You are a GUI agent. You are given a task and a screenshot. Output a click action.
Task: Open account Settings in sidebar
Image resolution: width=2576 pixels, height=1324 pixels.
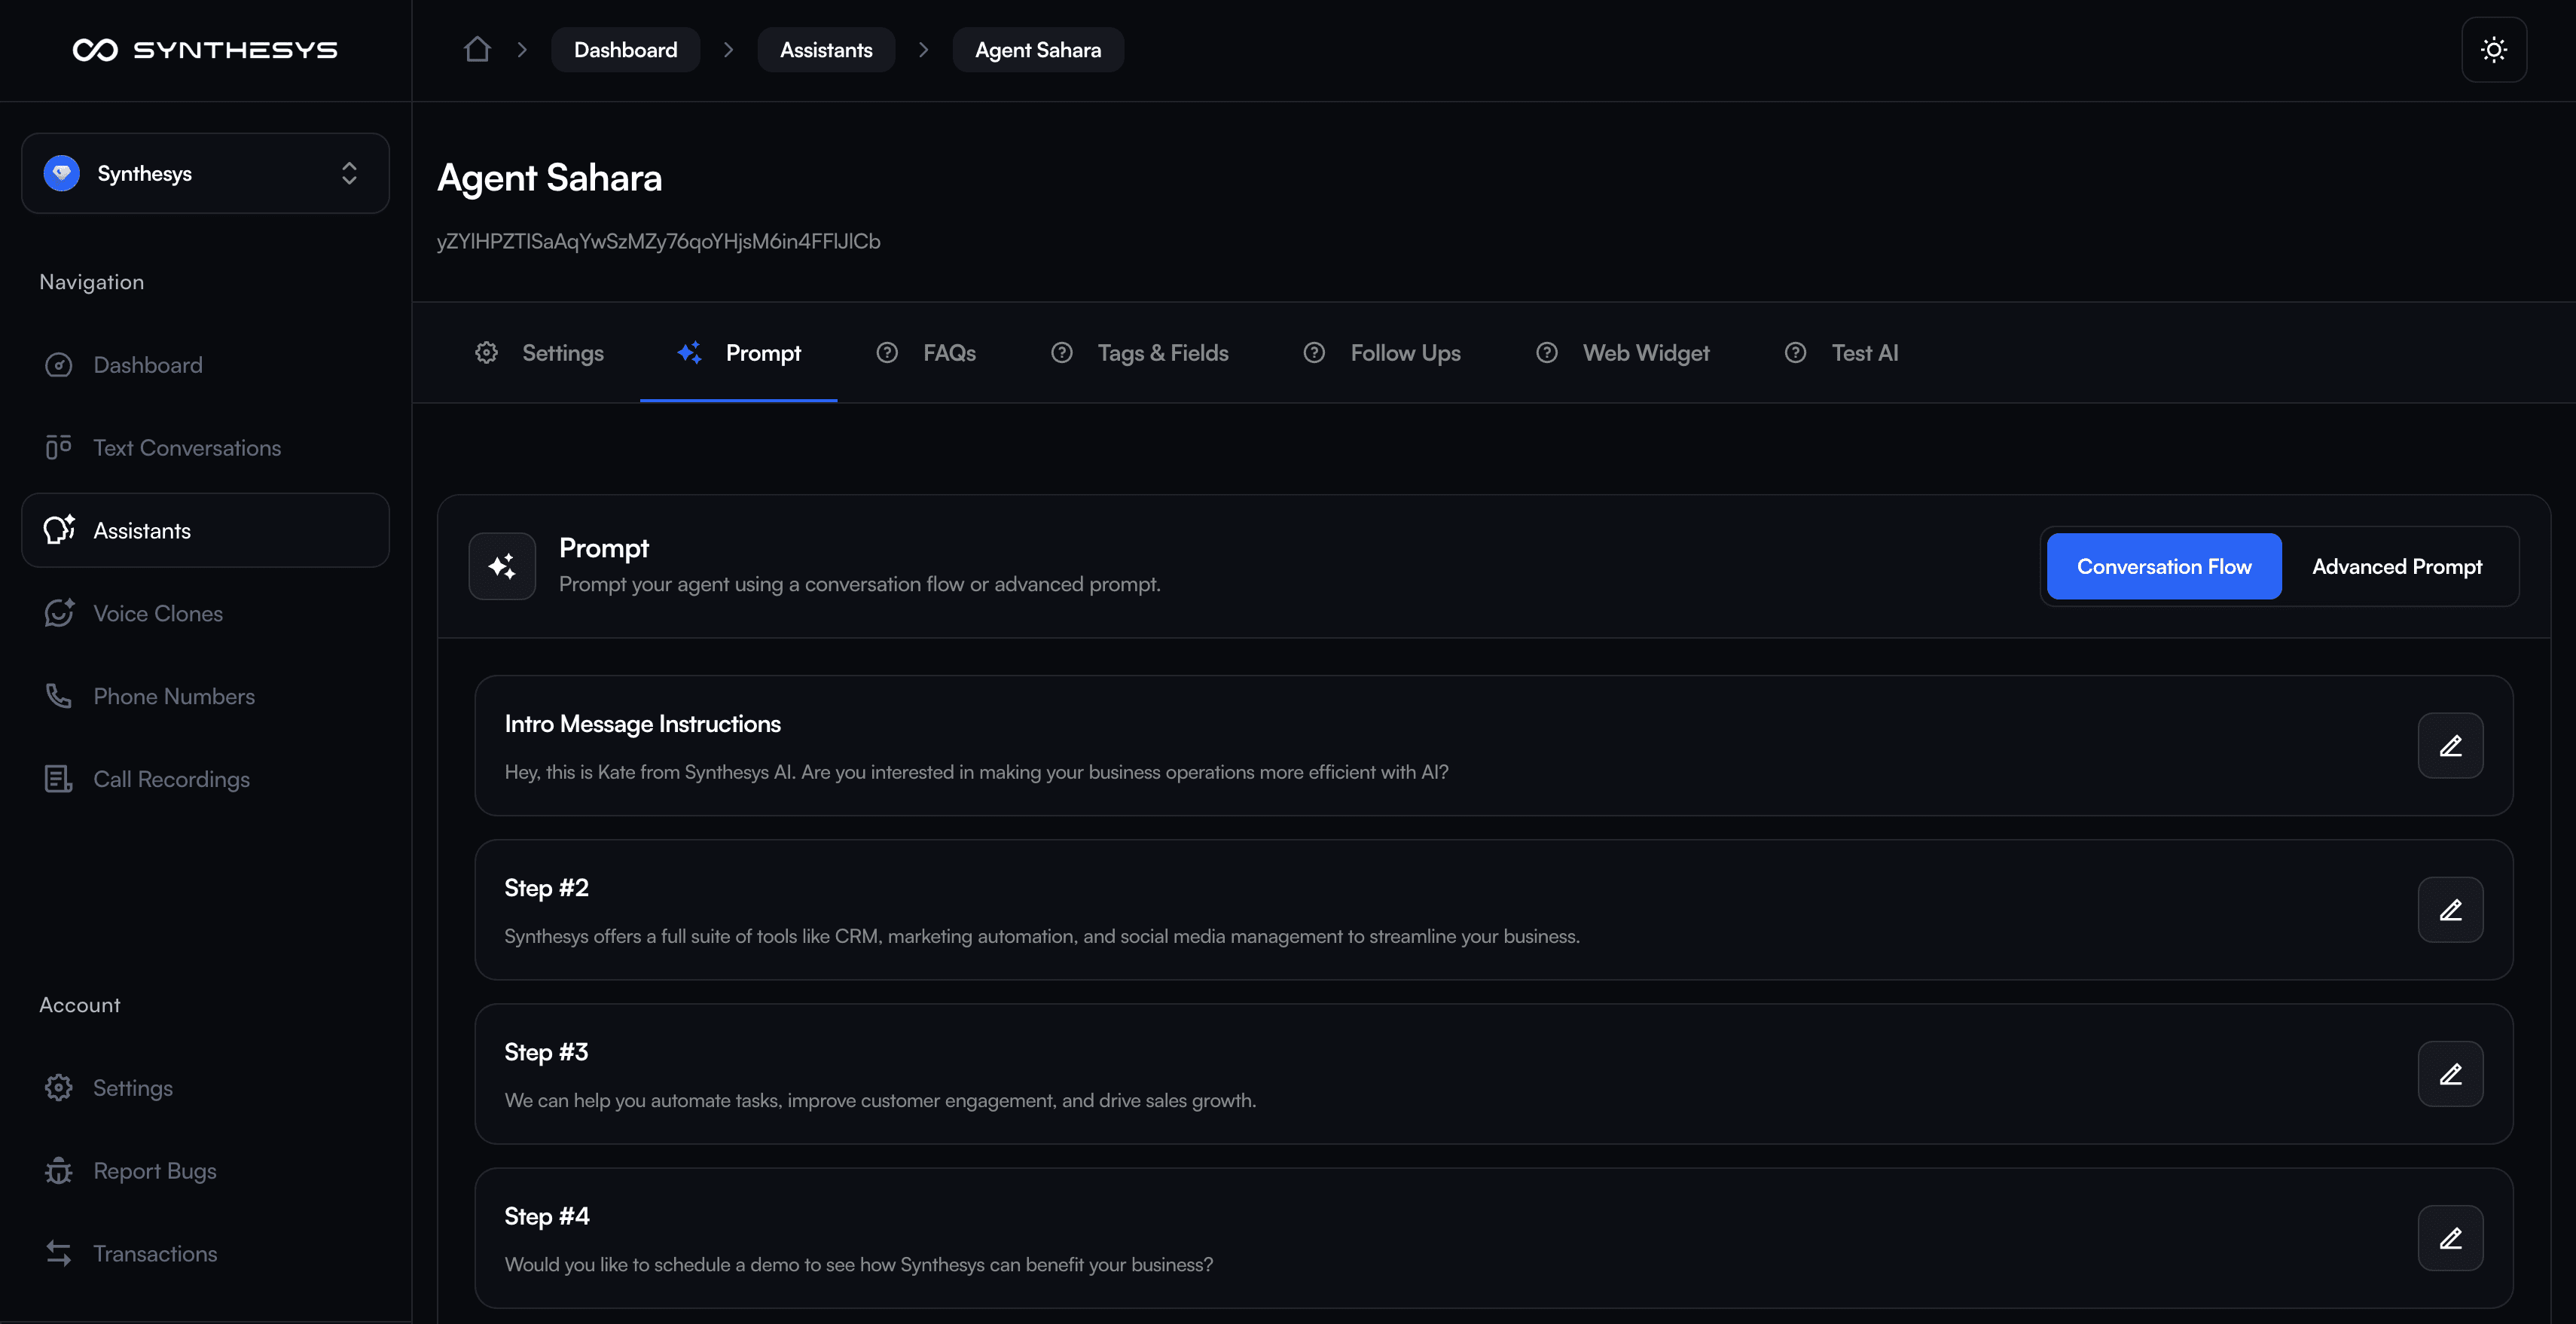click(132, 1087)
